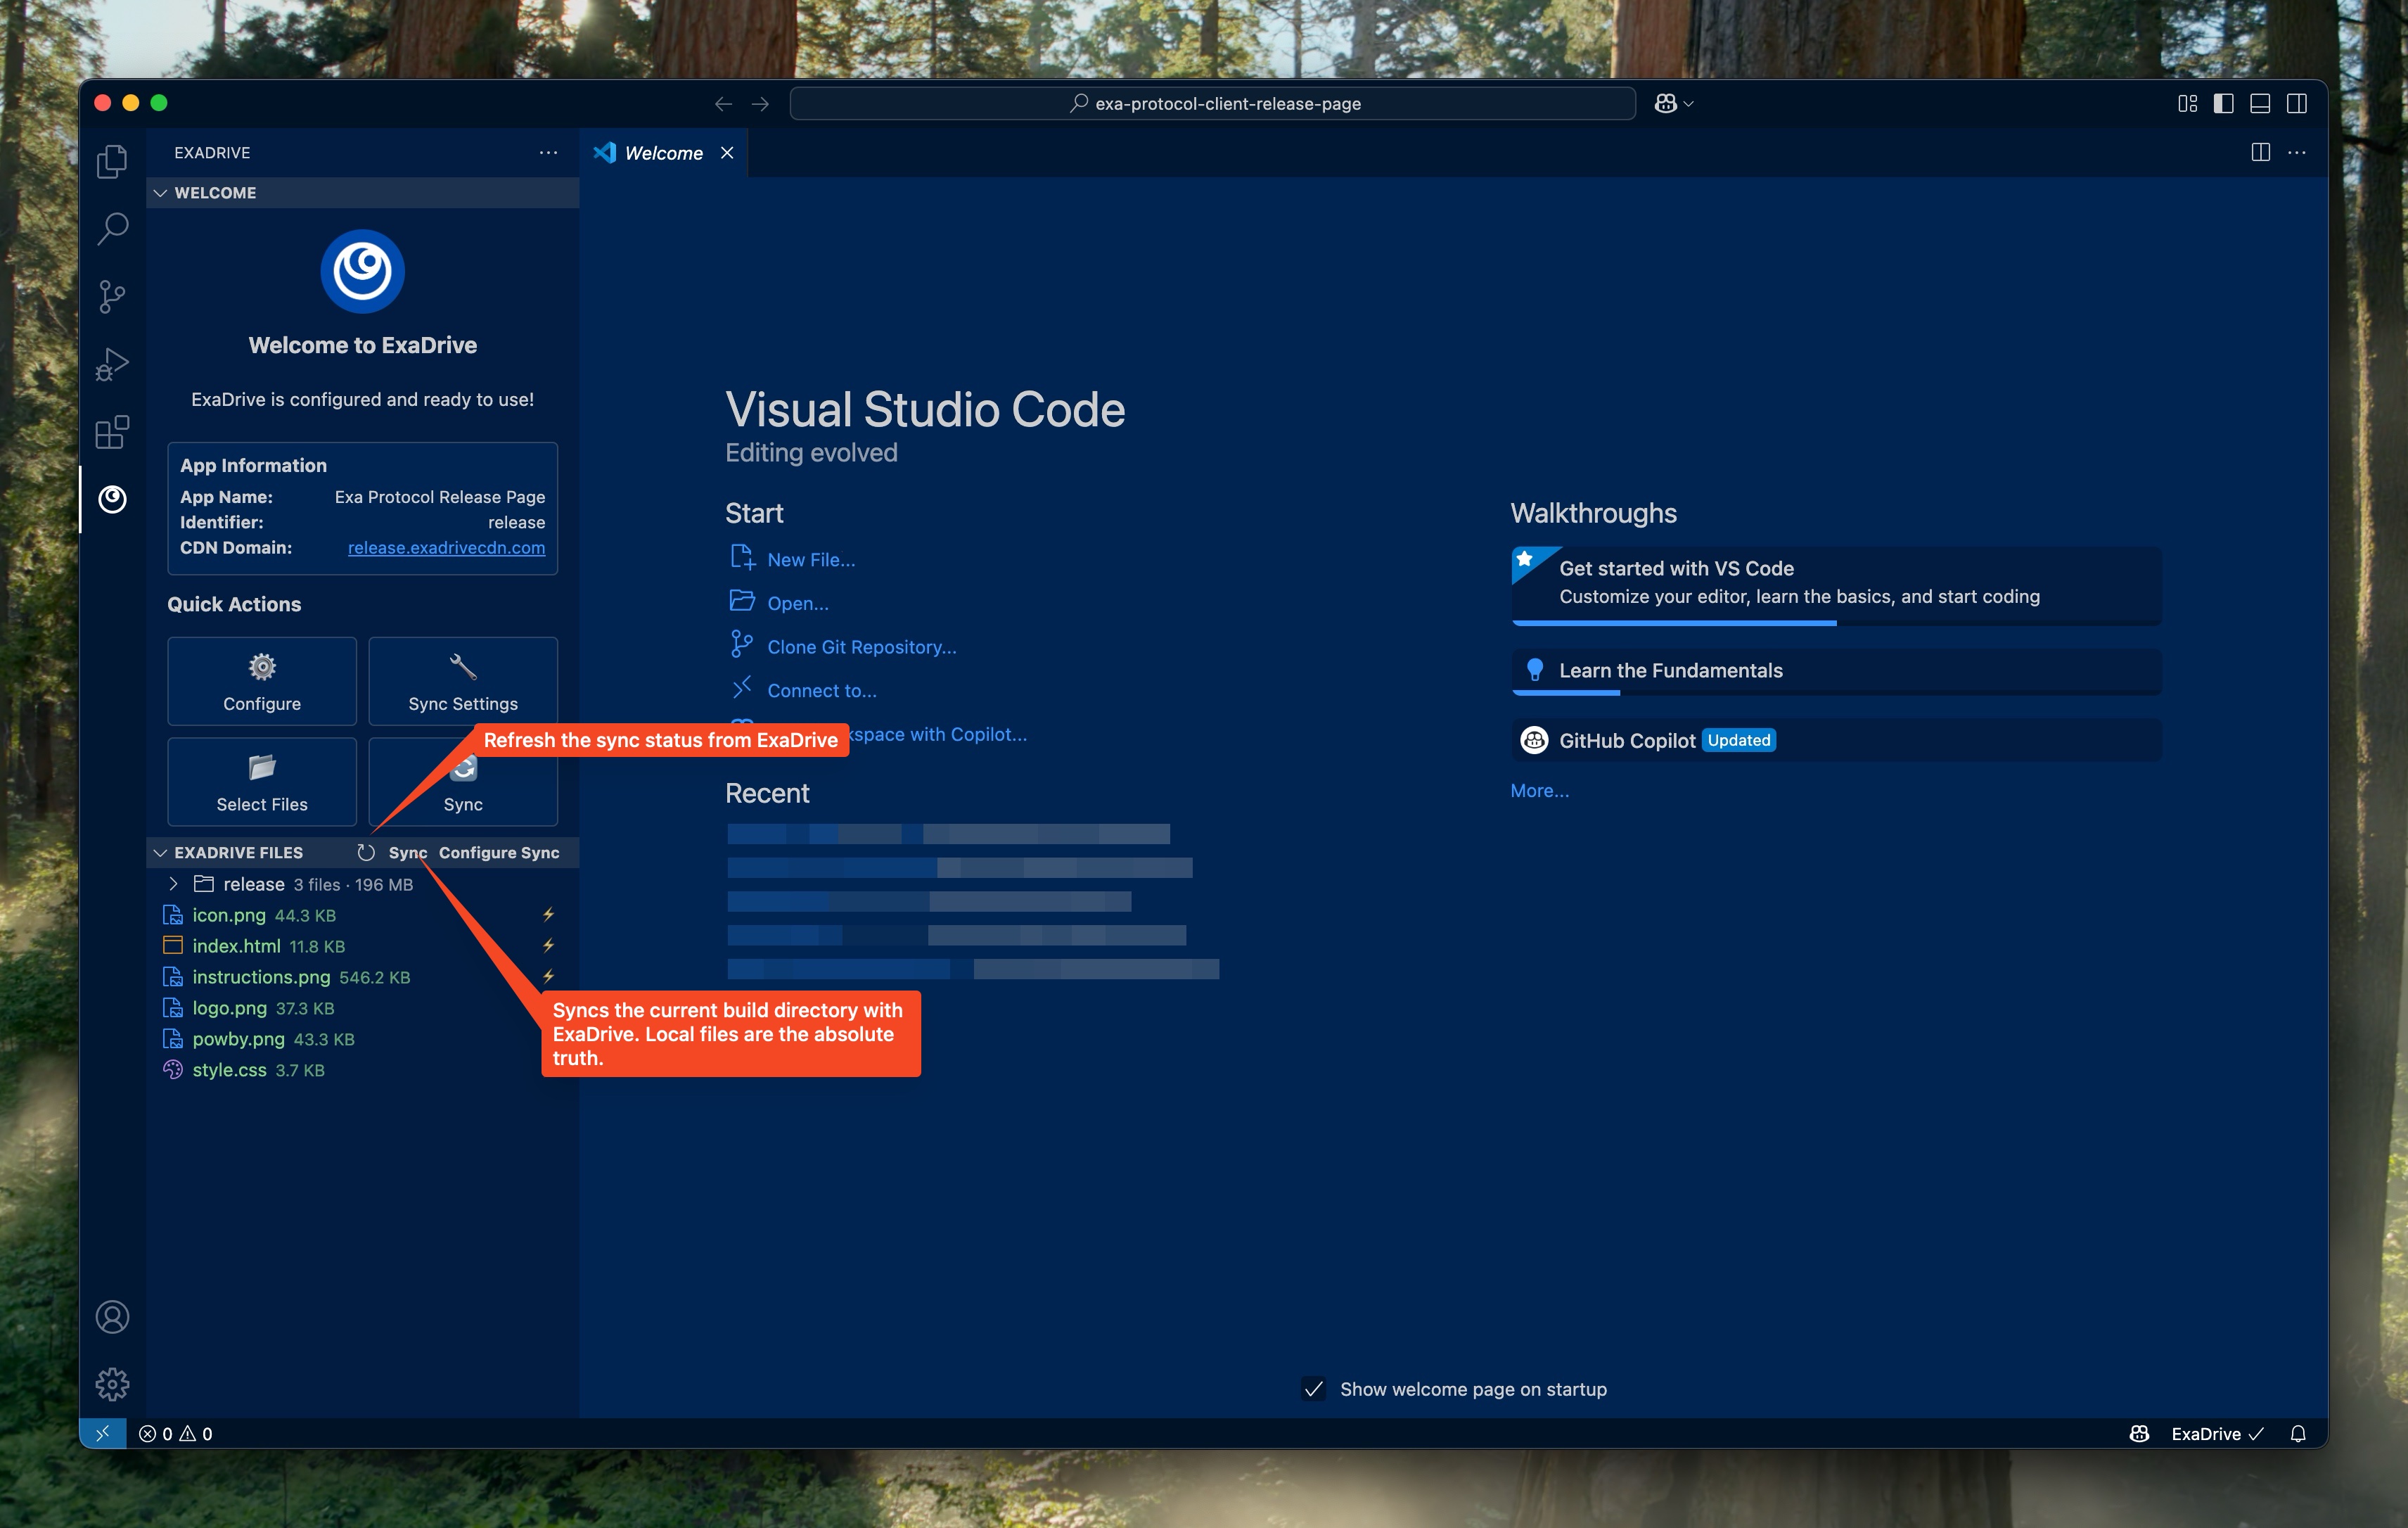Click the lightning icon next to icon.png

tap(548, 915)
